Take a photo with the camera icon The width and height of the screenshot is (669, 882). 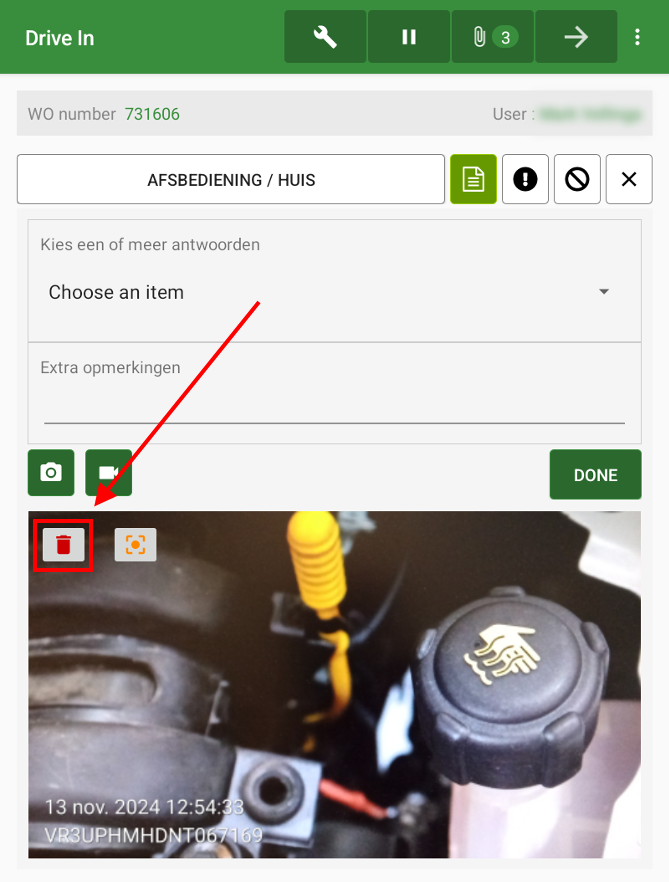pos(51,473)
